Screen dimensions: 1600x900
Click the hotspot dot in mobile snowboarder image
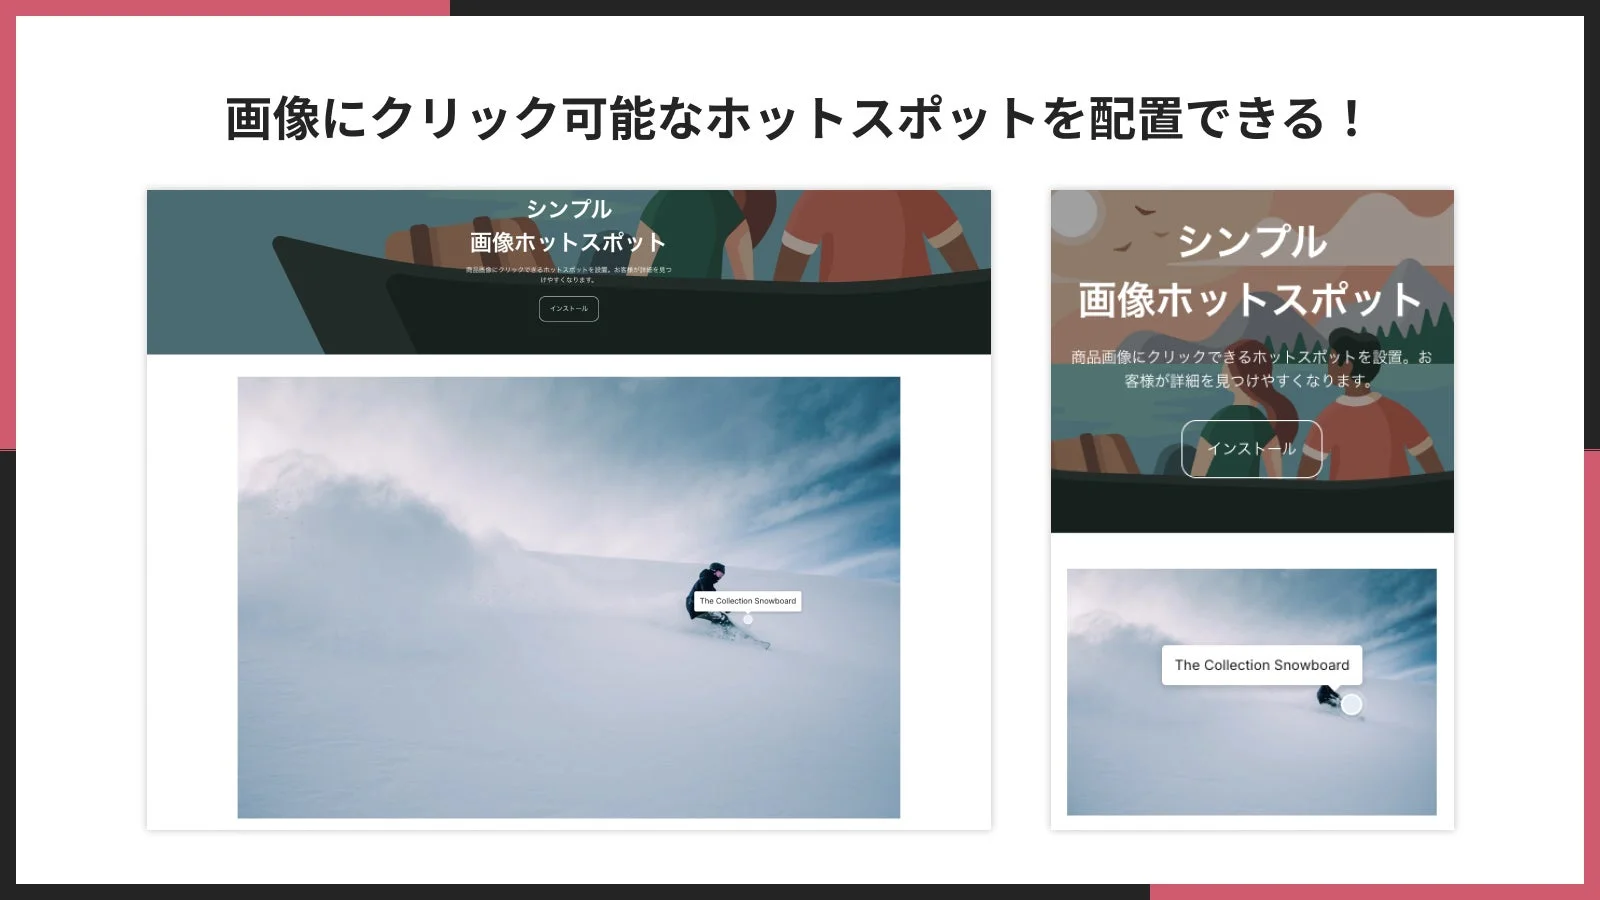pos(1351,705)
